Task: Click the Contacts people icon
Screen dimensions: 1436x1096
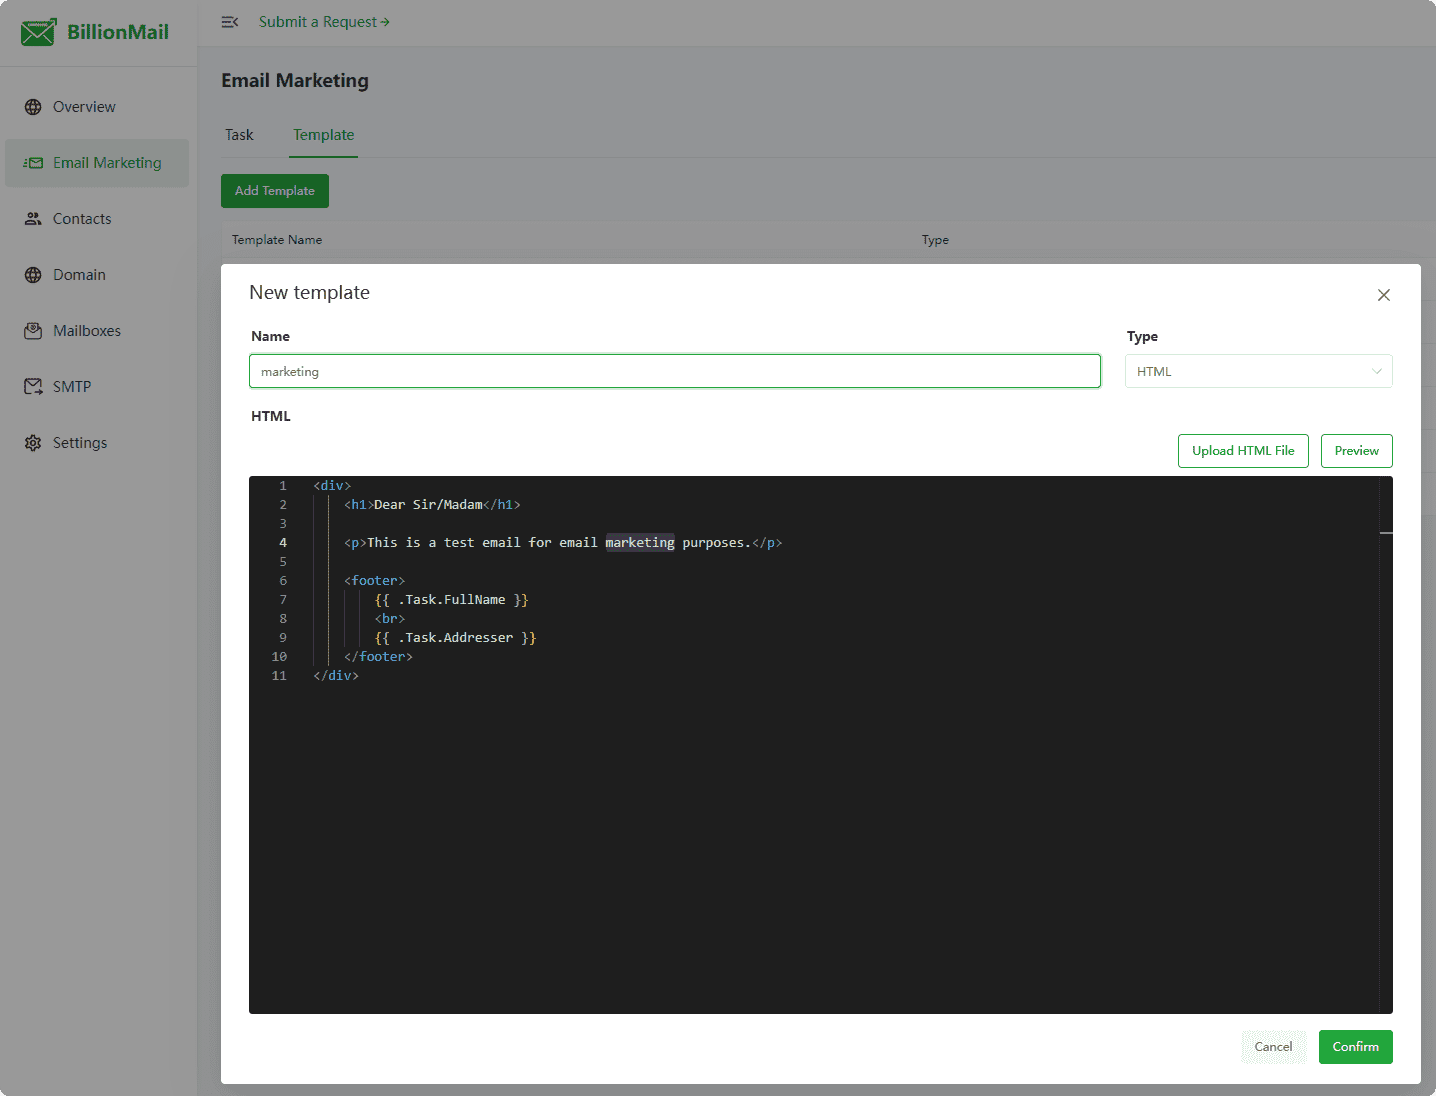Action: coord(33,219)
